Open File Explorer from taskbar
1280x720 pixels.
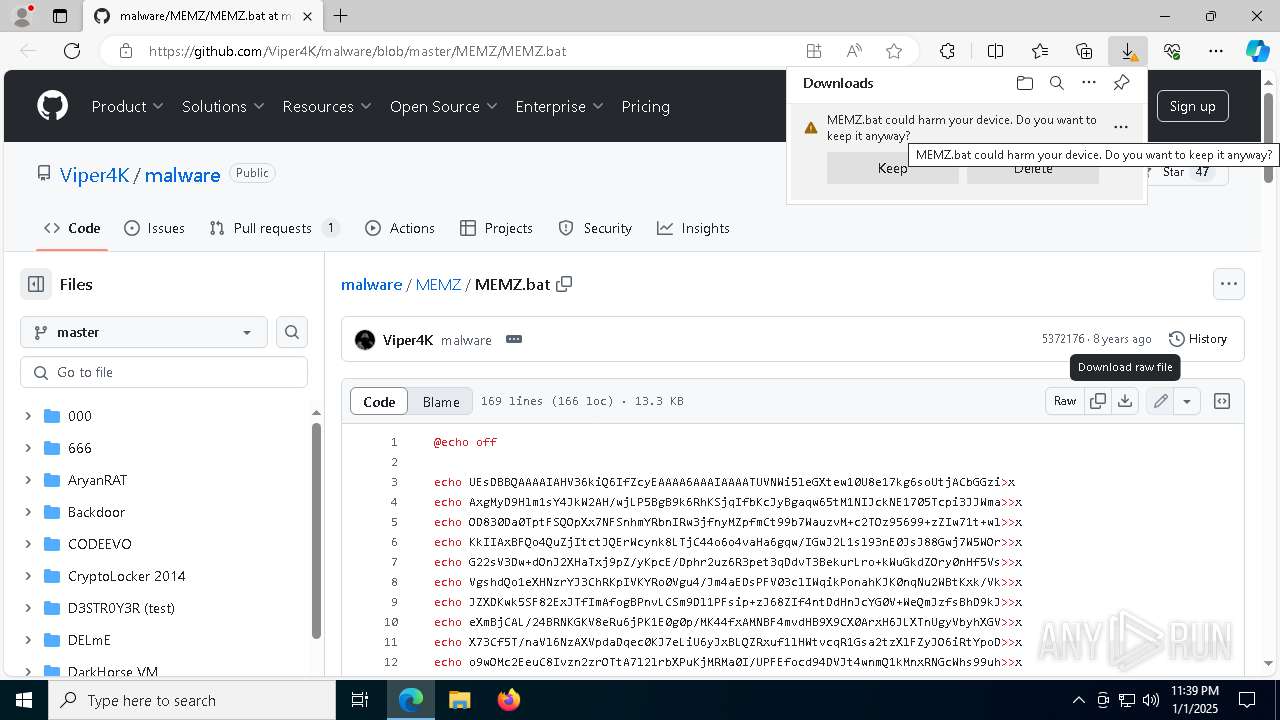pyautogui.click(x=459, y=700)
